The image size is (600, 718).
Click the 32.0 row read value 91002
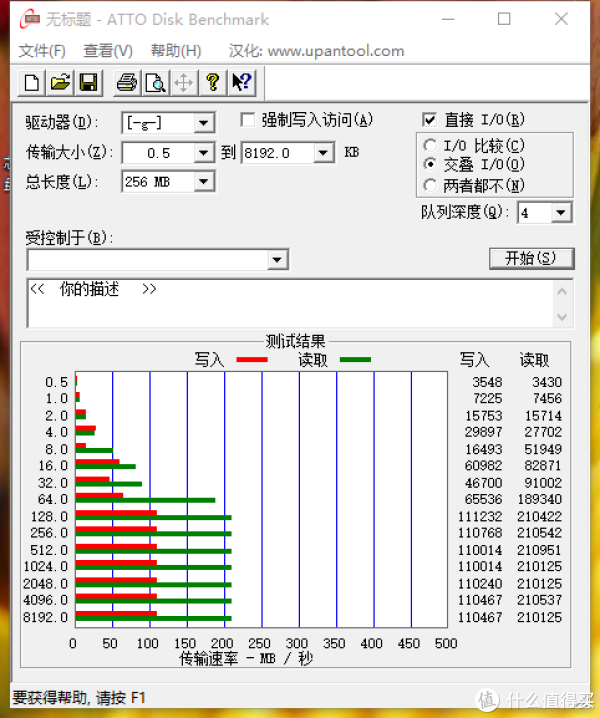[x=543, y=483]
